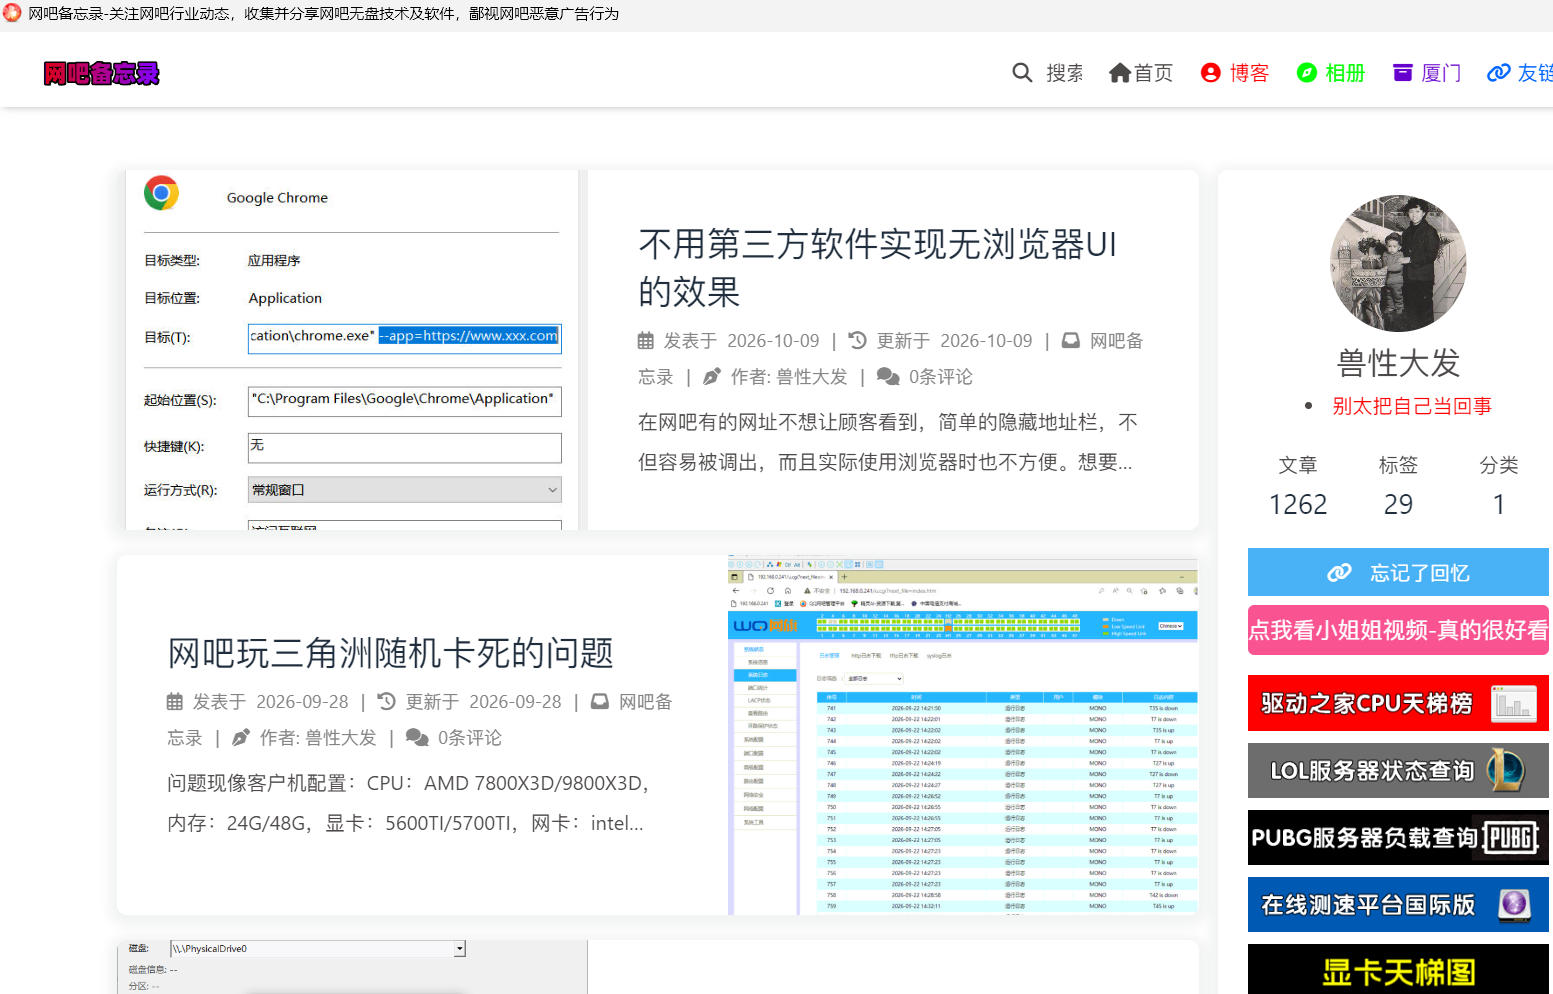Click the green compass icon beside 相册
The width and height of the screenshot is (1553, 994).
(x=1307, y=73)
